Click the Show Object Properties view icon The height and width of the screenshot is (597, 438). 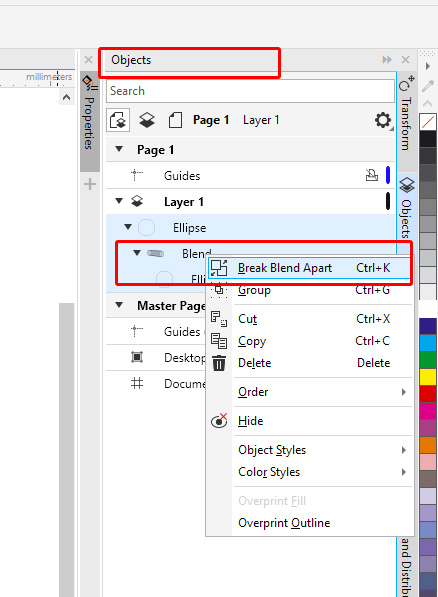tap(118, 120)
